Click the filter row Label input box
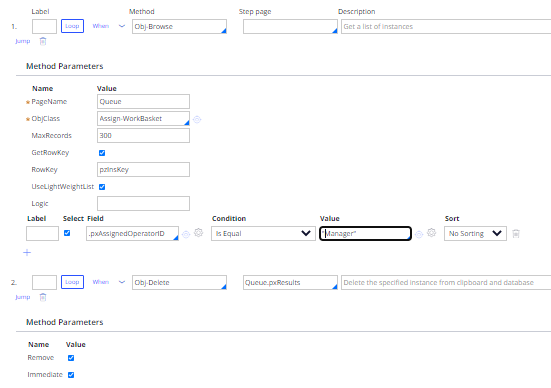The image size is (551, 388). (x=42, y=233)
